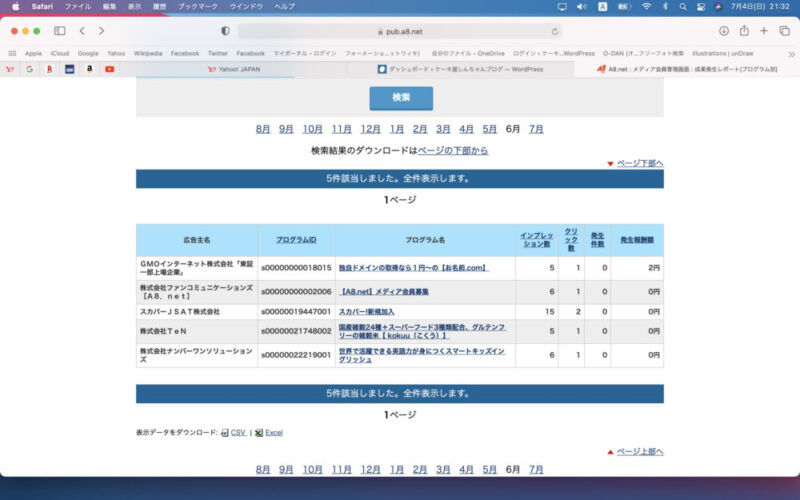Open the 【A8.net】メディア会員募集 program link

[384, 292]
